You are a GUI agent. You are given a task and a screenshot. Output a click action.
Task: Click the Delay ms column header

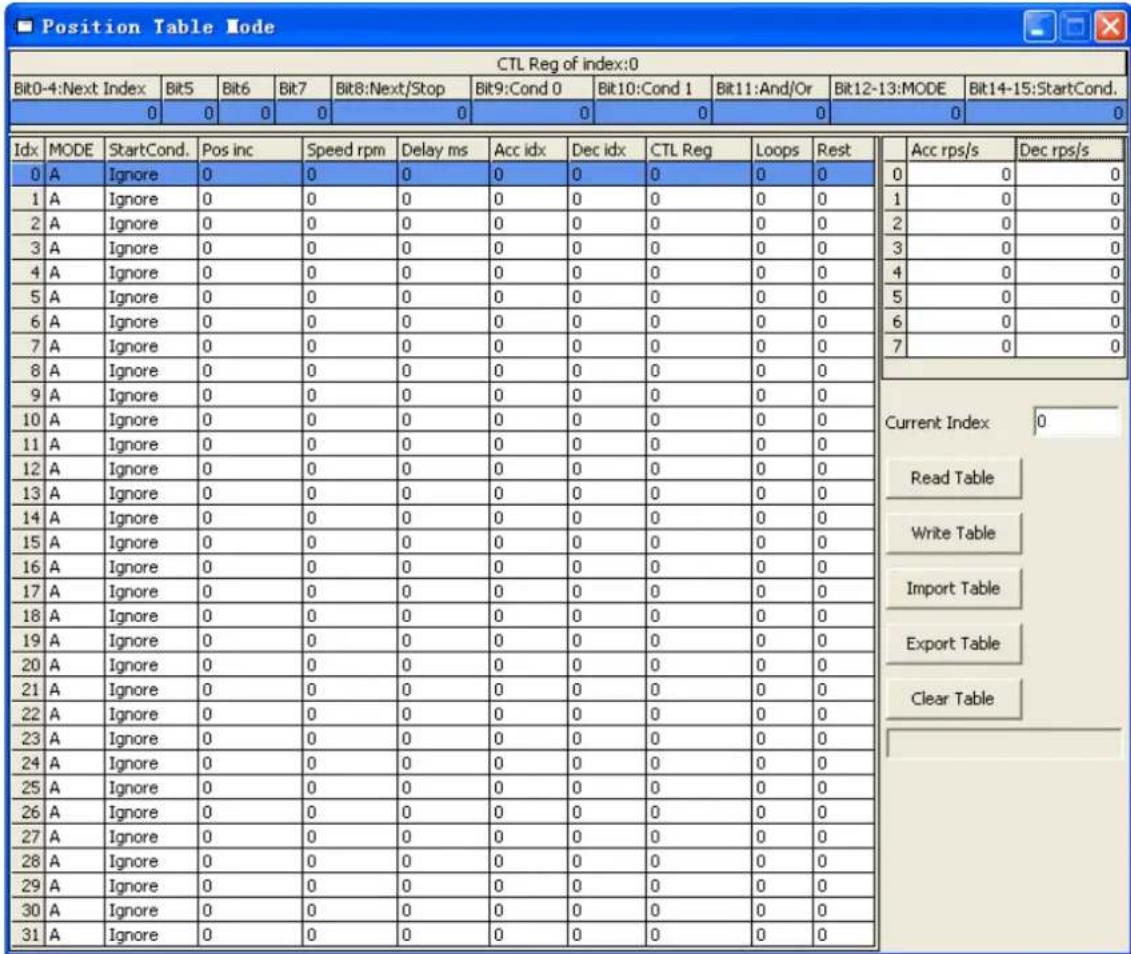pyautogui.click(x=444, y=150)
